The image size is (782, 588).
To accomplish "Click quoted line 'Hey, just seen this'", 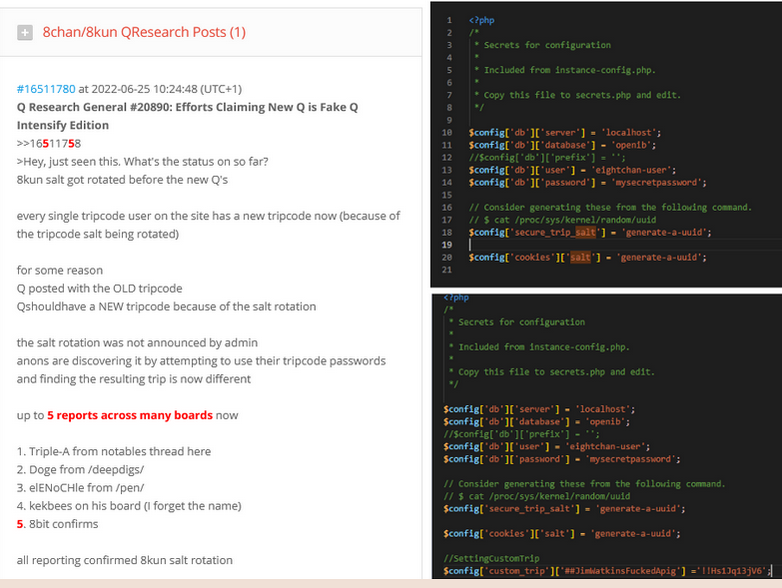I will pos(142,162).
